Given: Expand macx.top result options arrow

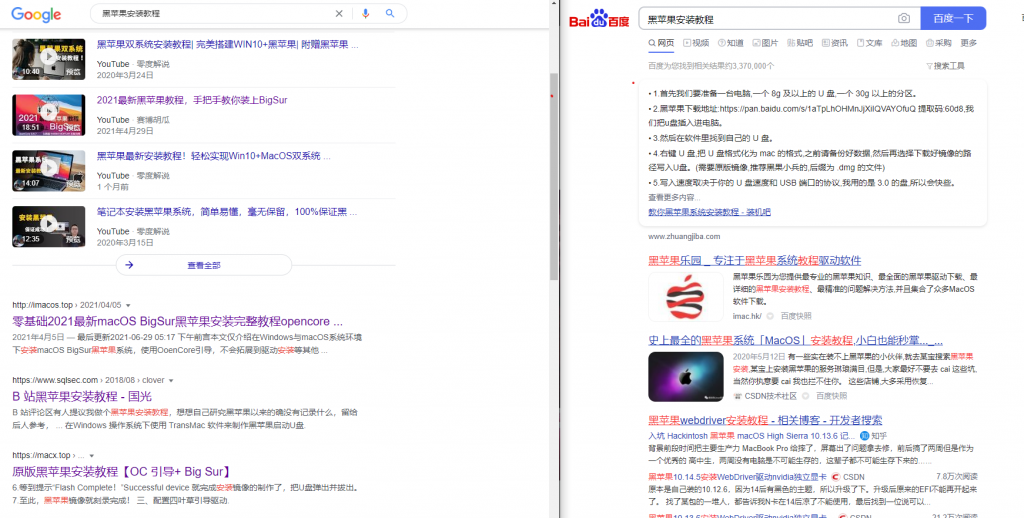Looking at the screenshot, I should (91, 455).
